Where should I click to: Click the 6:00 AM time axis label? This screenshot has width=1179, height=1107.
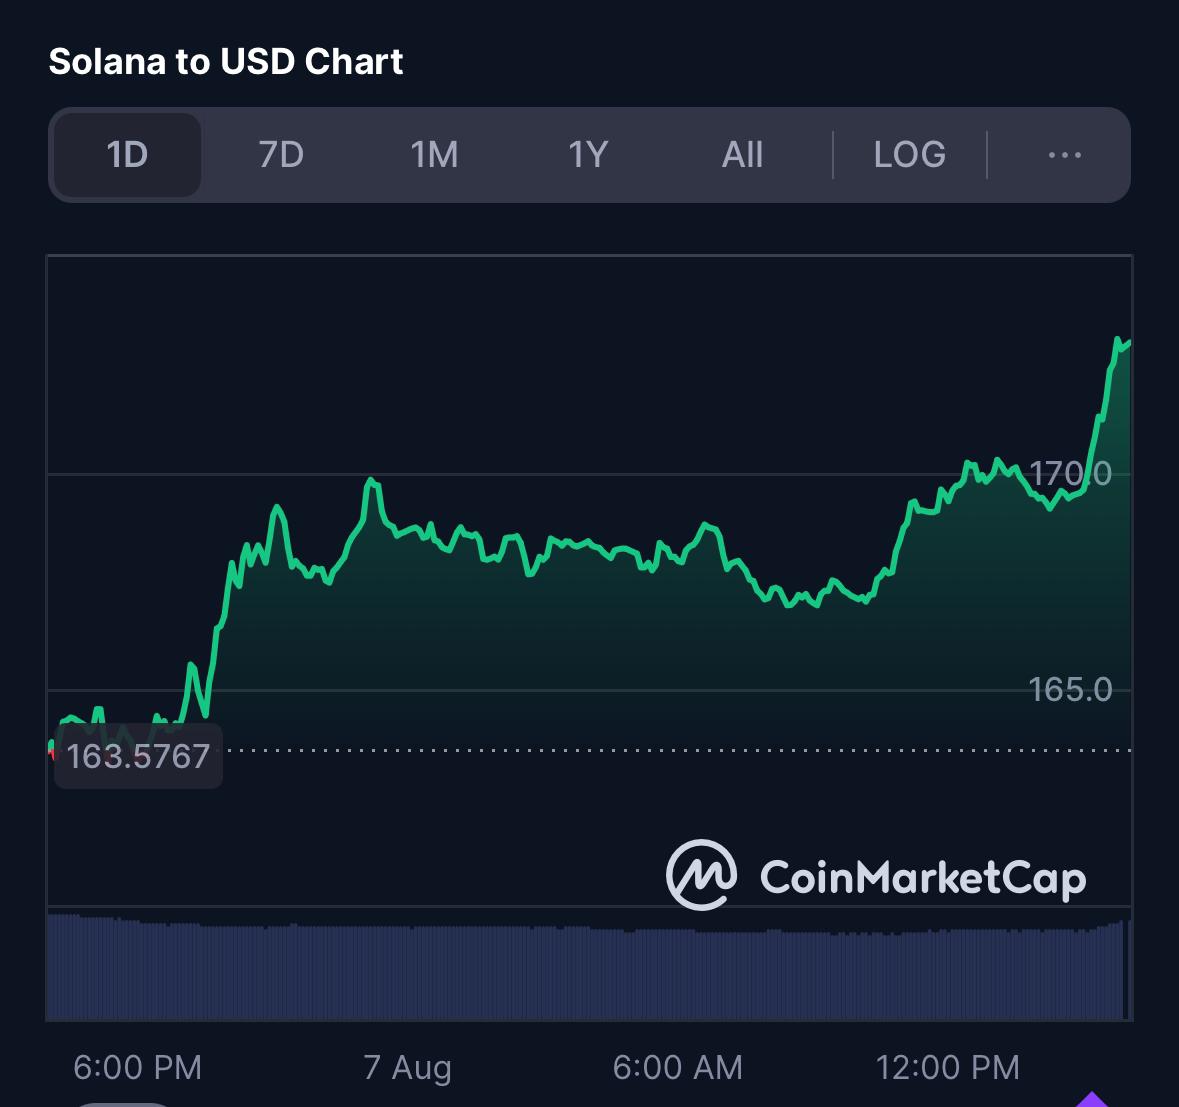point(677,1067)
